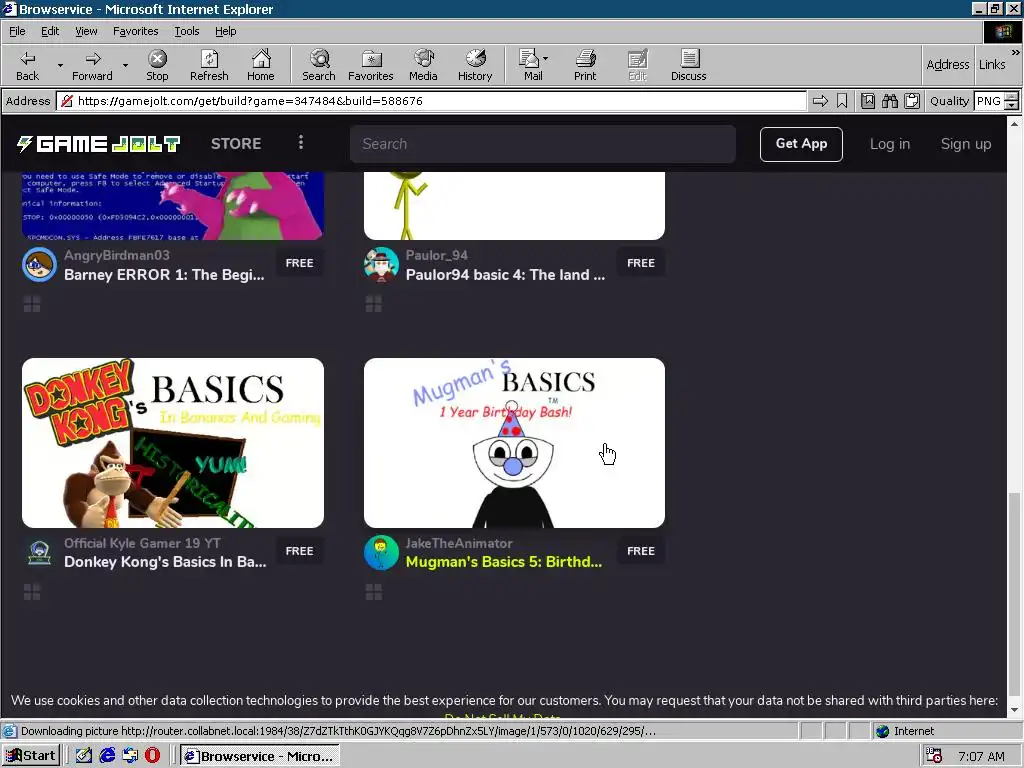Open the Media toolbar button
The image size is (1024, 768).
[x=423, y=65]
